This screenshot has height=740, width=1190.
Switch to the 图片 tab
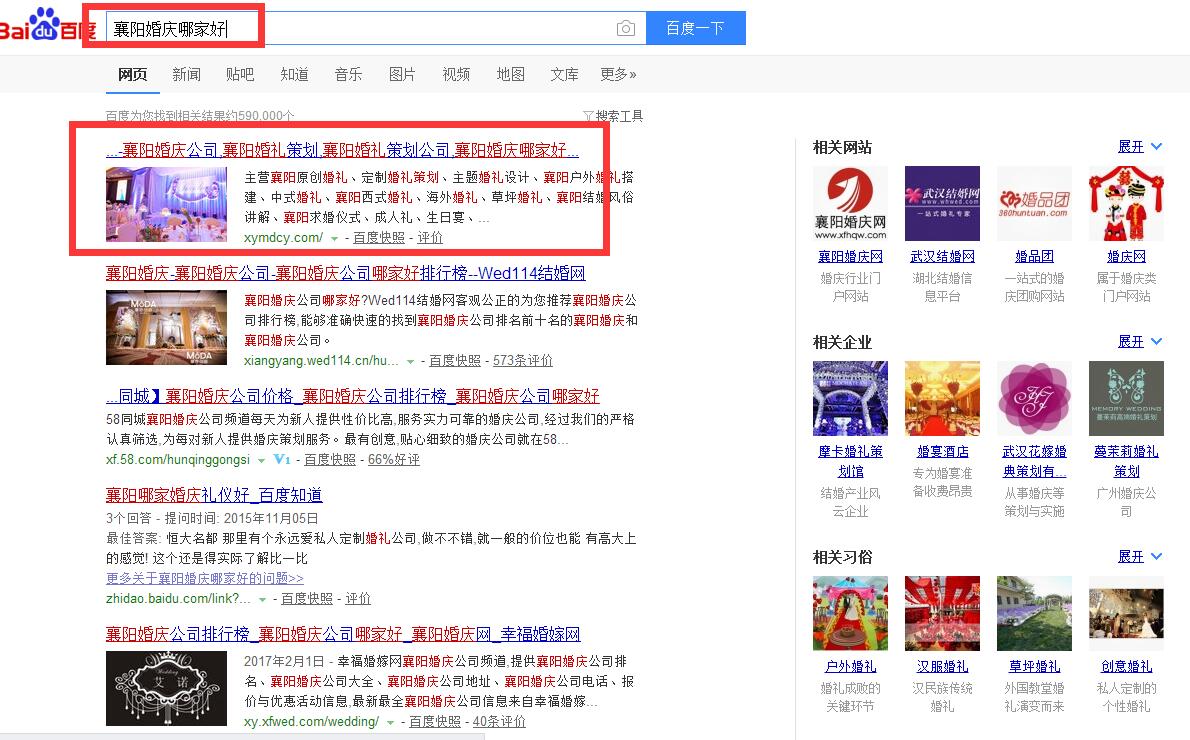(x=402, y=74)
